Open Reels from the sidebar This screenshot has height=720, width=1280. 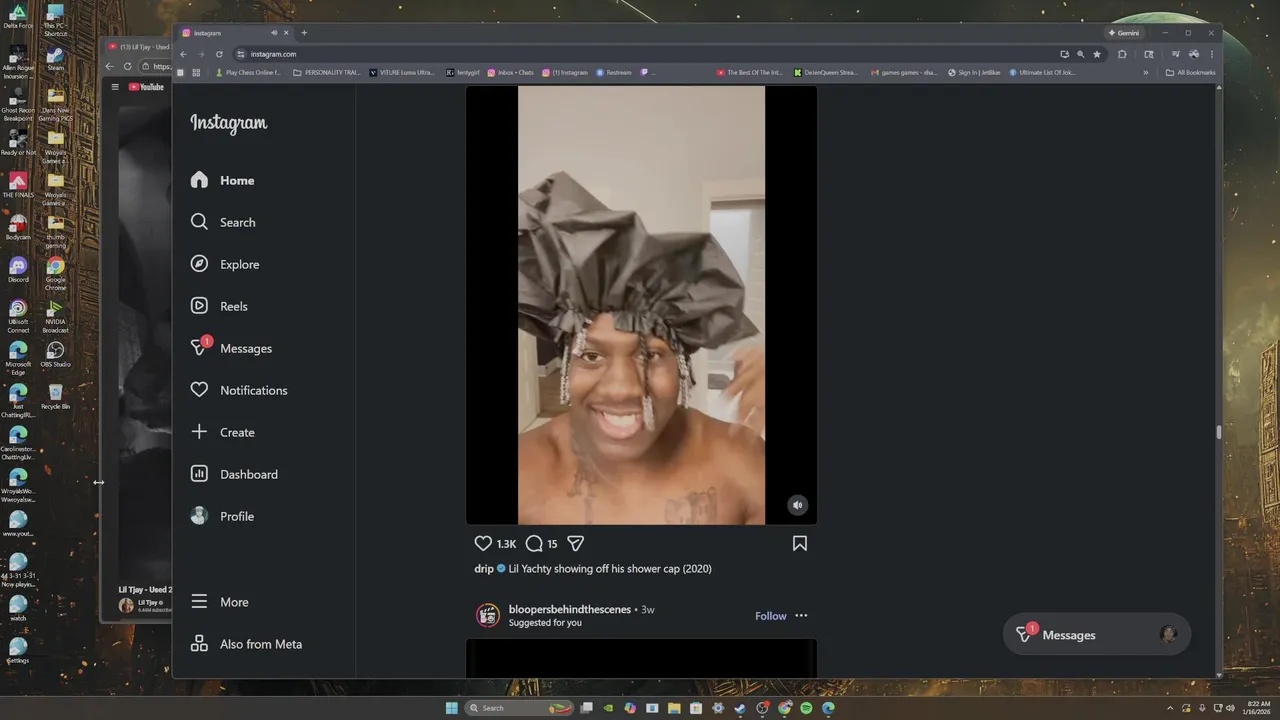[x=218, y=306]
